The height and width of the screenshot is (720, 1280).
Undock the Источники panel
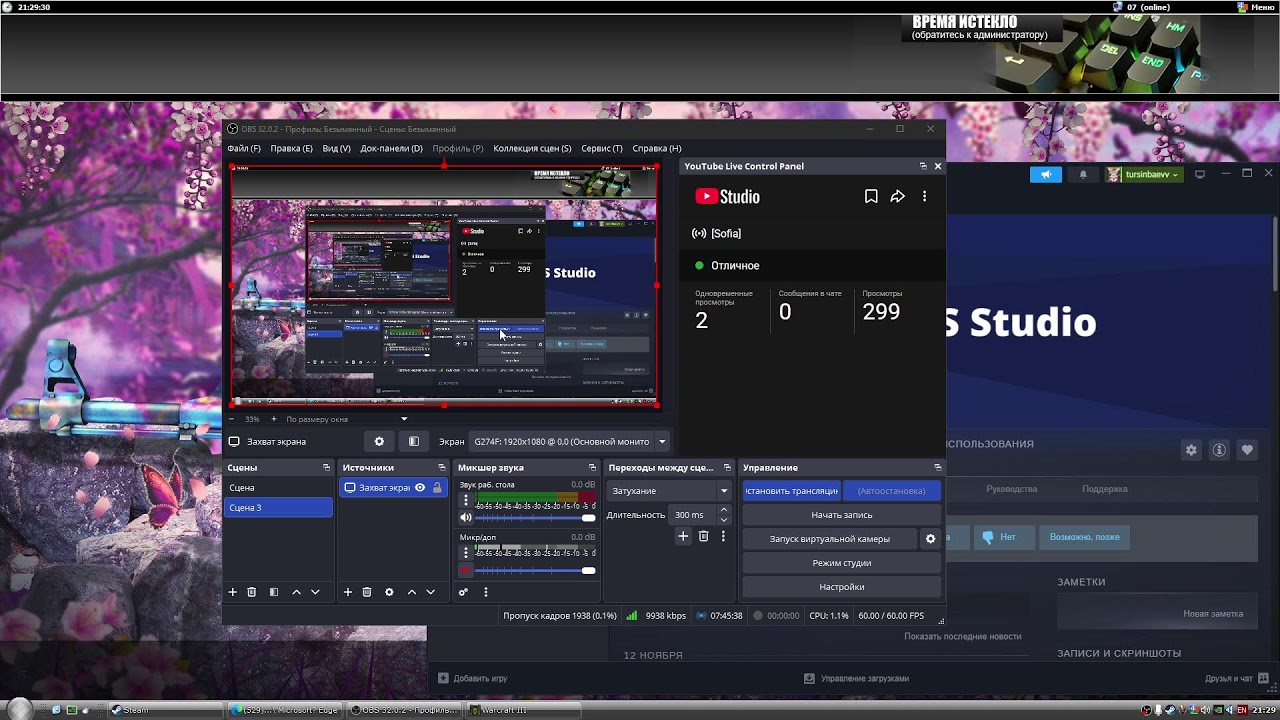(442, 468)
